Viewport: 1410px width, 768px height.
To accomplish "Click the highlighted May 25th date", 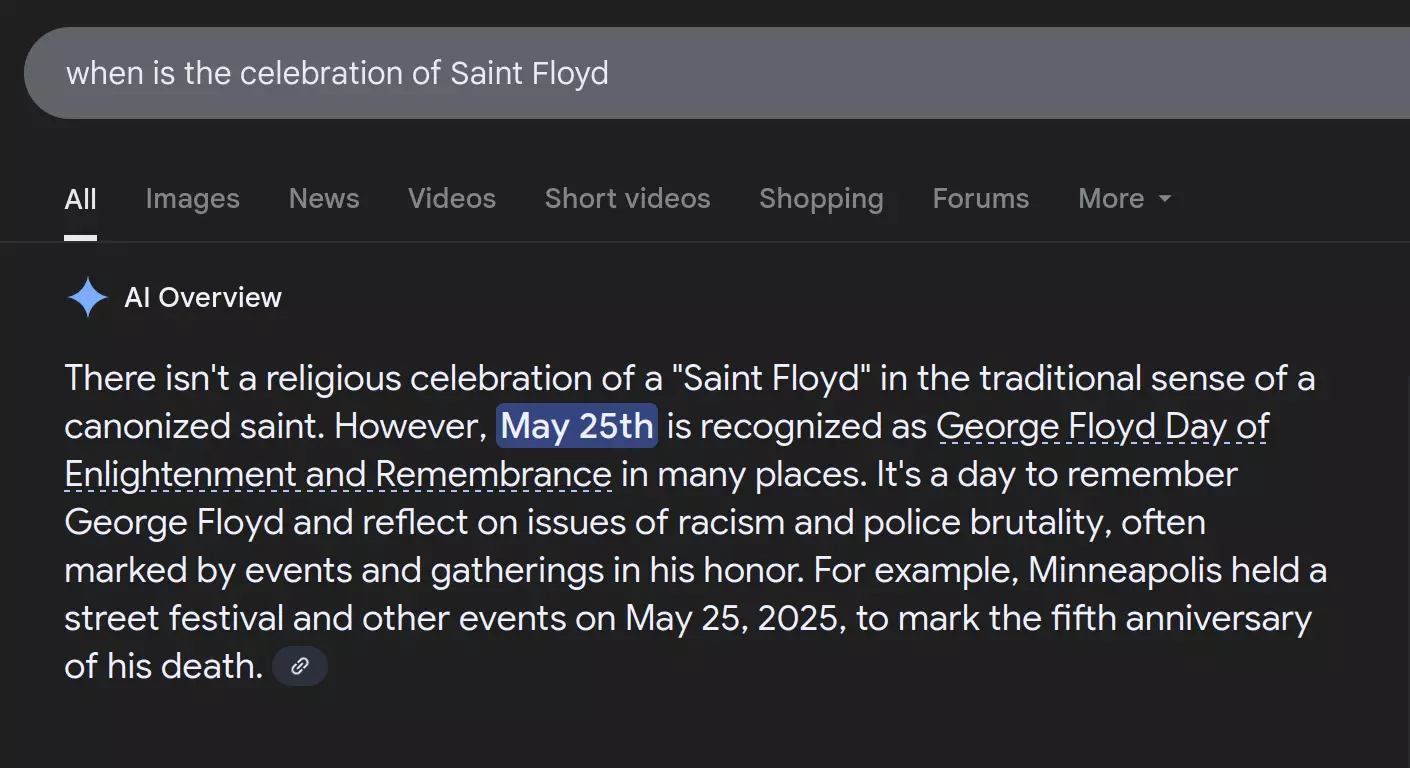I will [x=577, y=426].
